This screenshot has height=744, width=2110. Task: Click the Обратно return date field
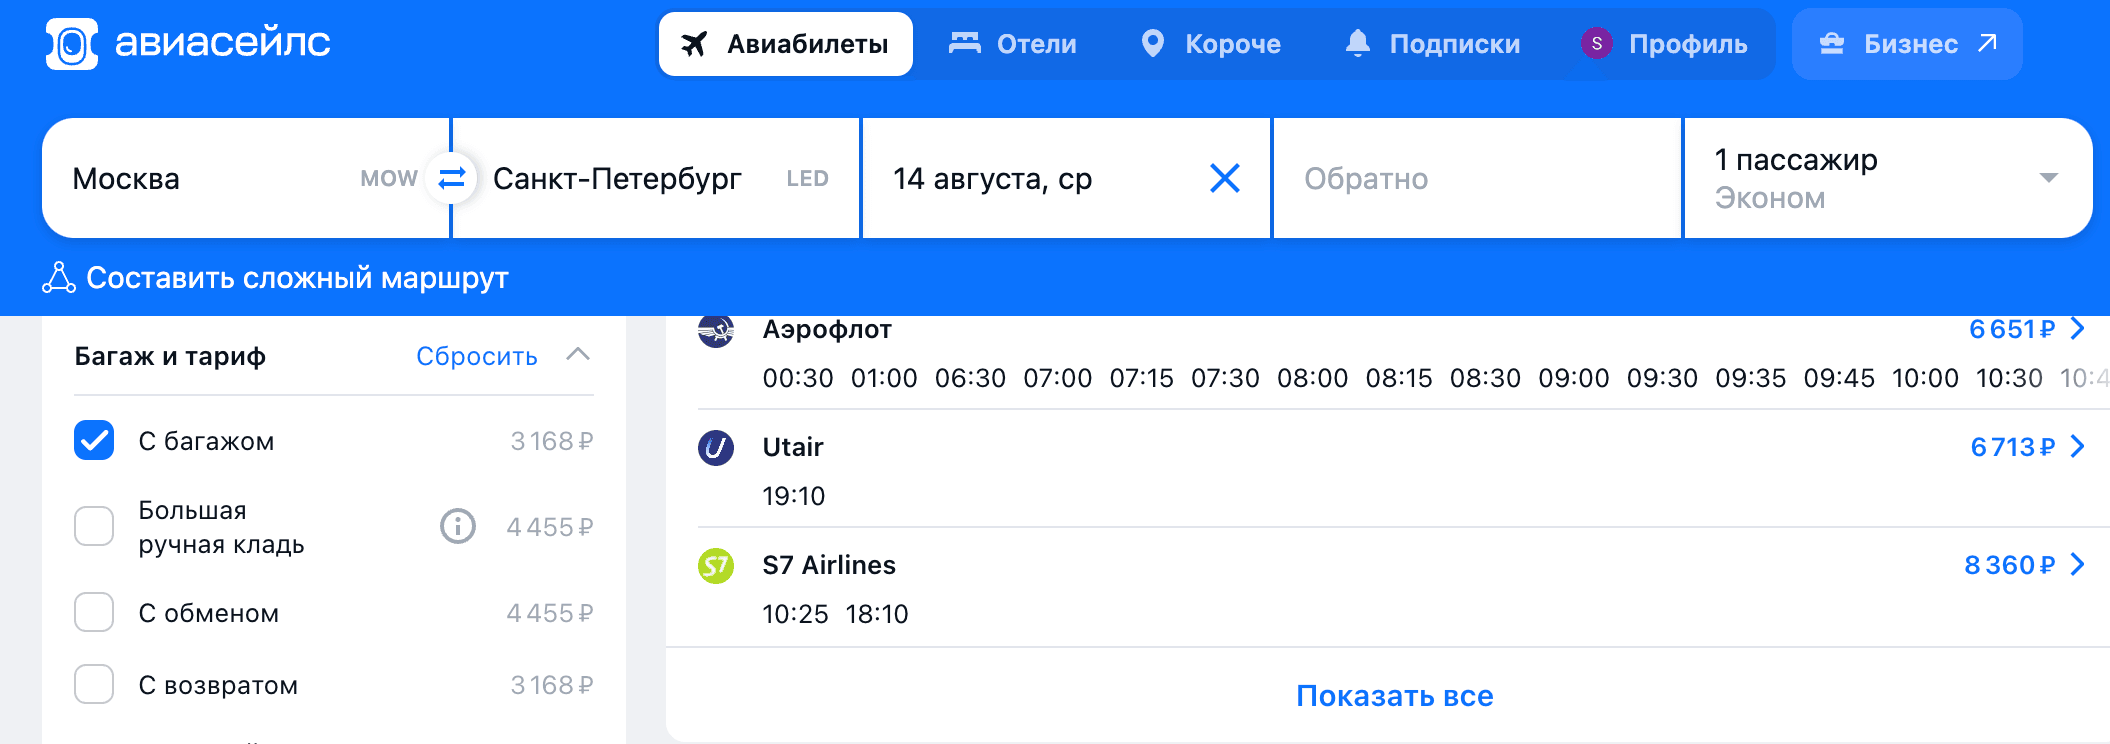point(1476,178)
